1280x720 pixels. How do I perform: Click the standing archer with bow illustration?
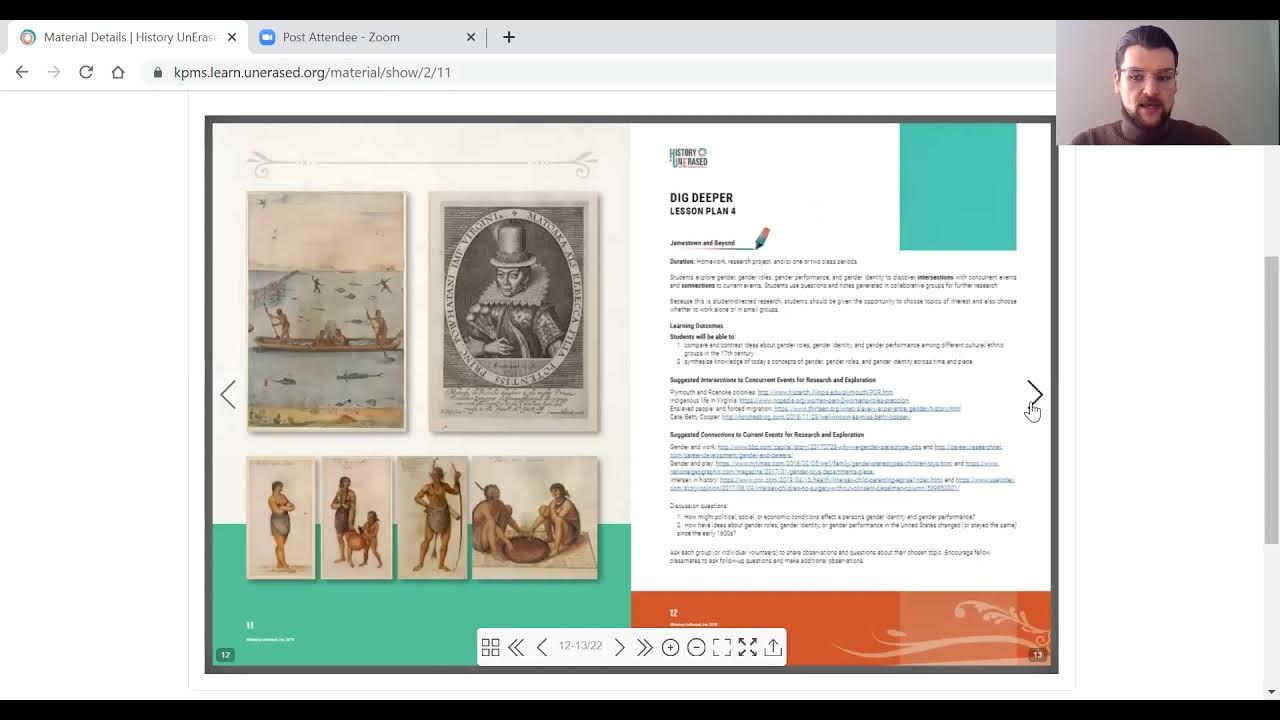[x=432, y=517]
